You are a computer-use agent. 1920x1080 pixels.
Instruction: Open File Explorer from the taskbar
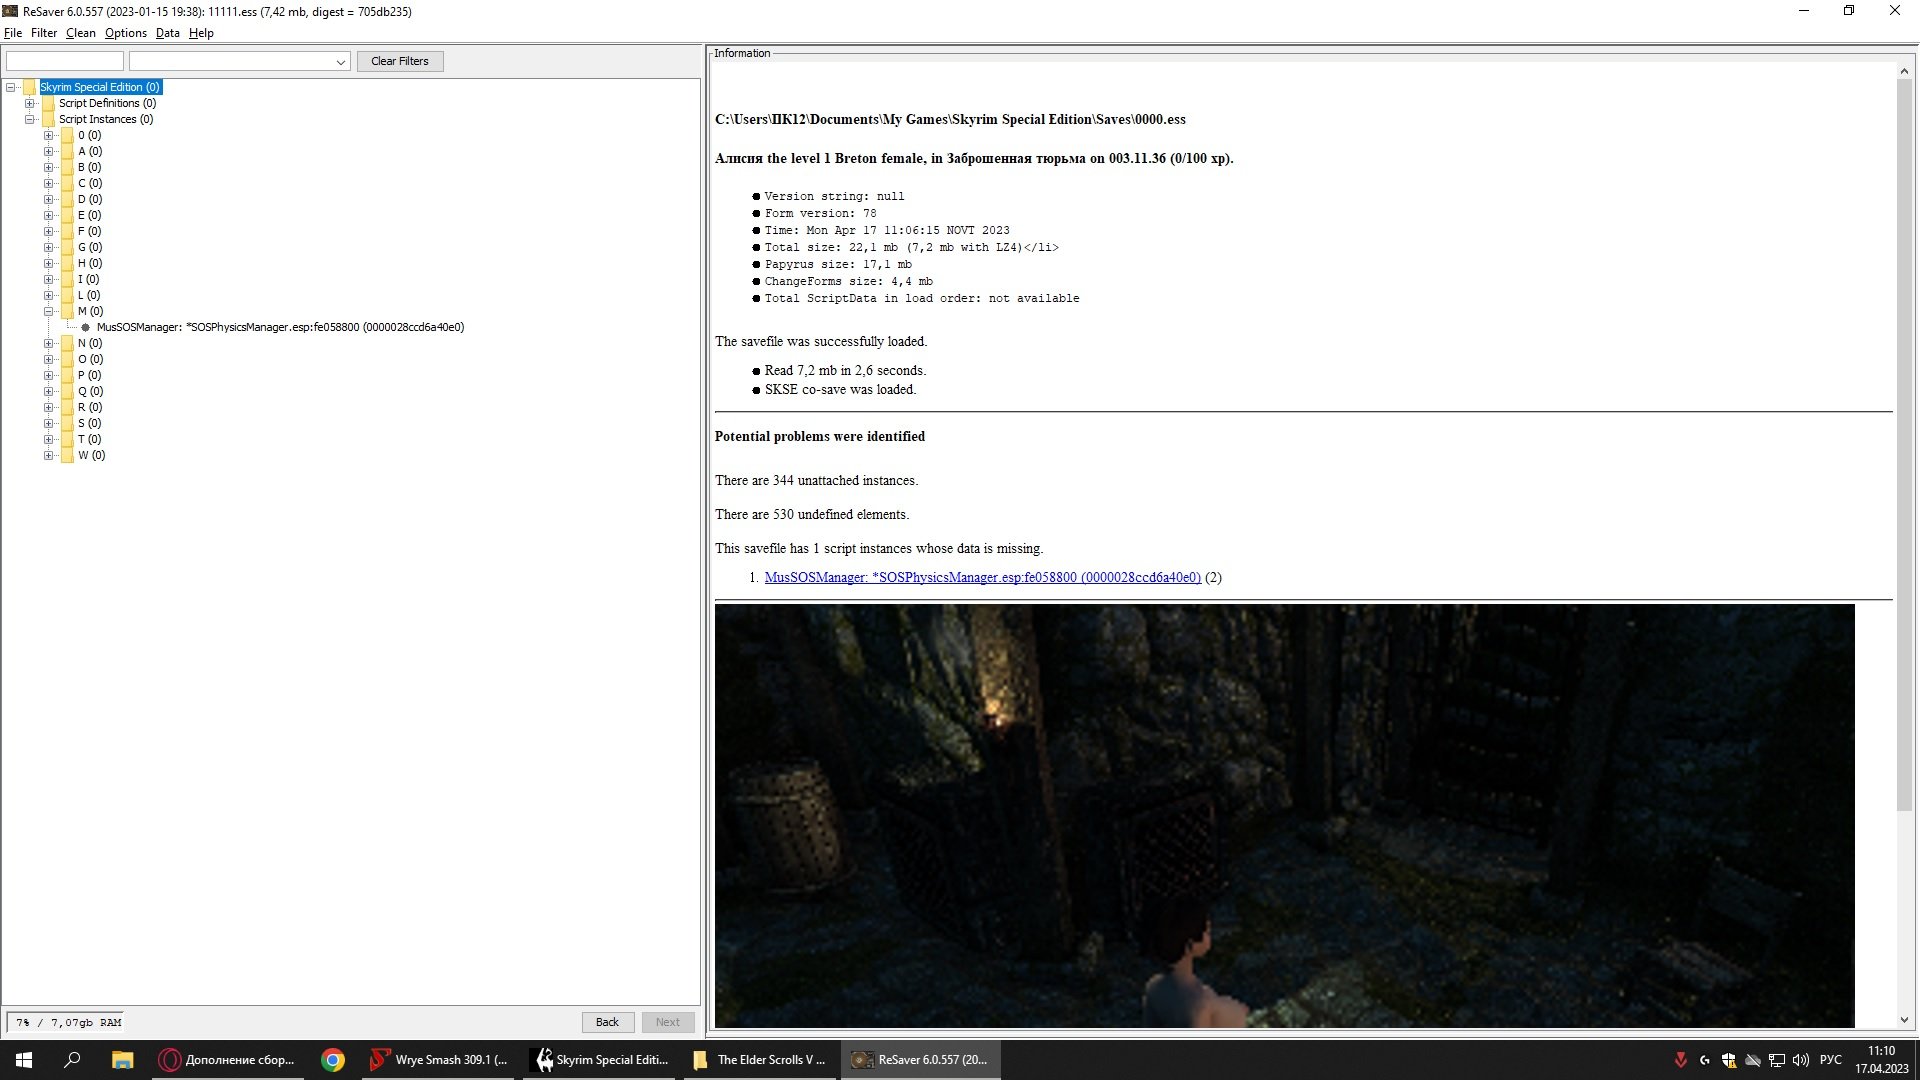[122, 1060]
